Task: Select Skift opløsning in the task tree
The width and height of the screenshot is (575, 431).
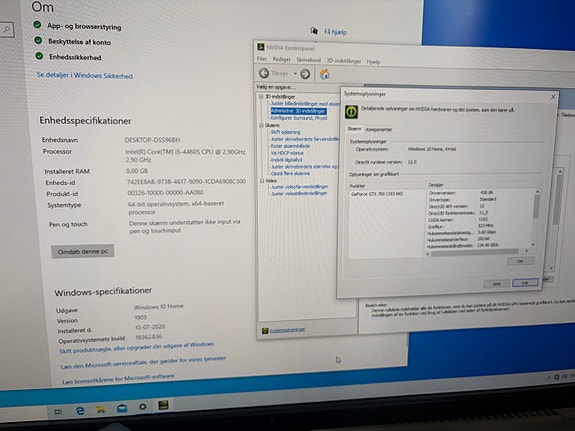Action: tap(285, 132)
